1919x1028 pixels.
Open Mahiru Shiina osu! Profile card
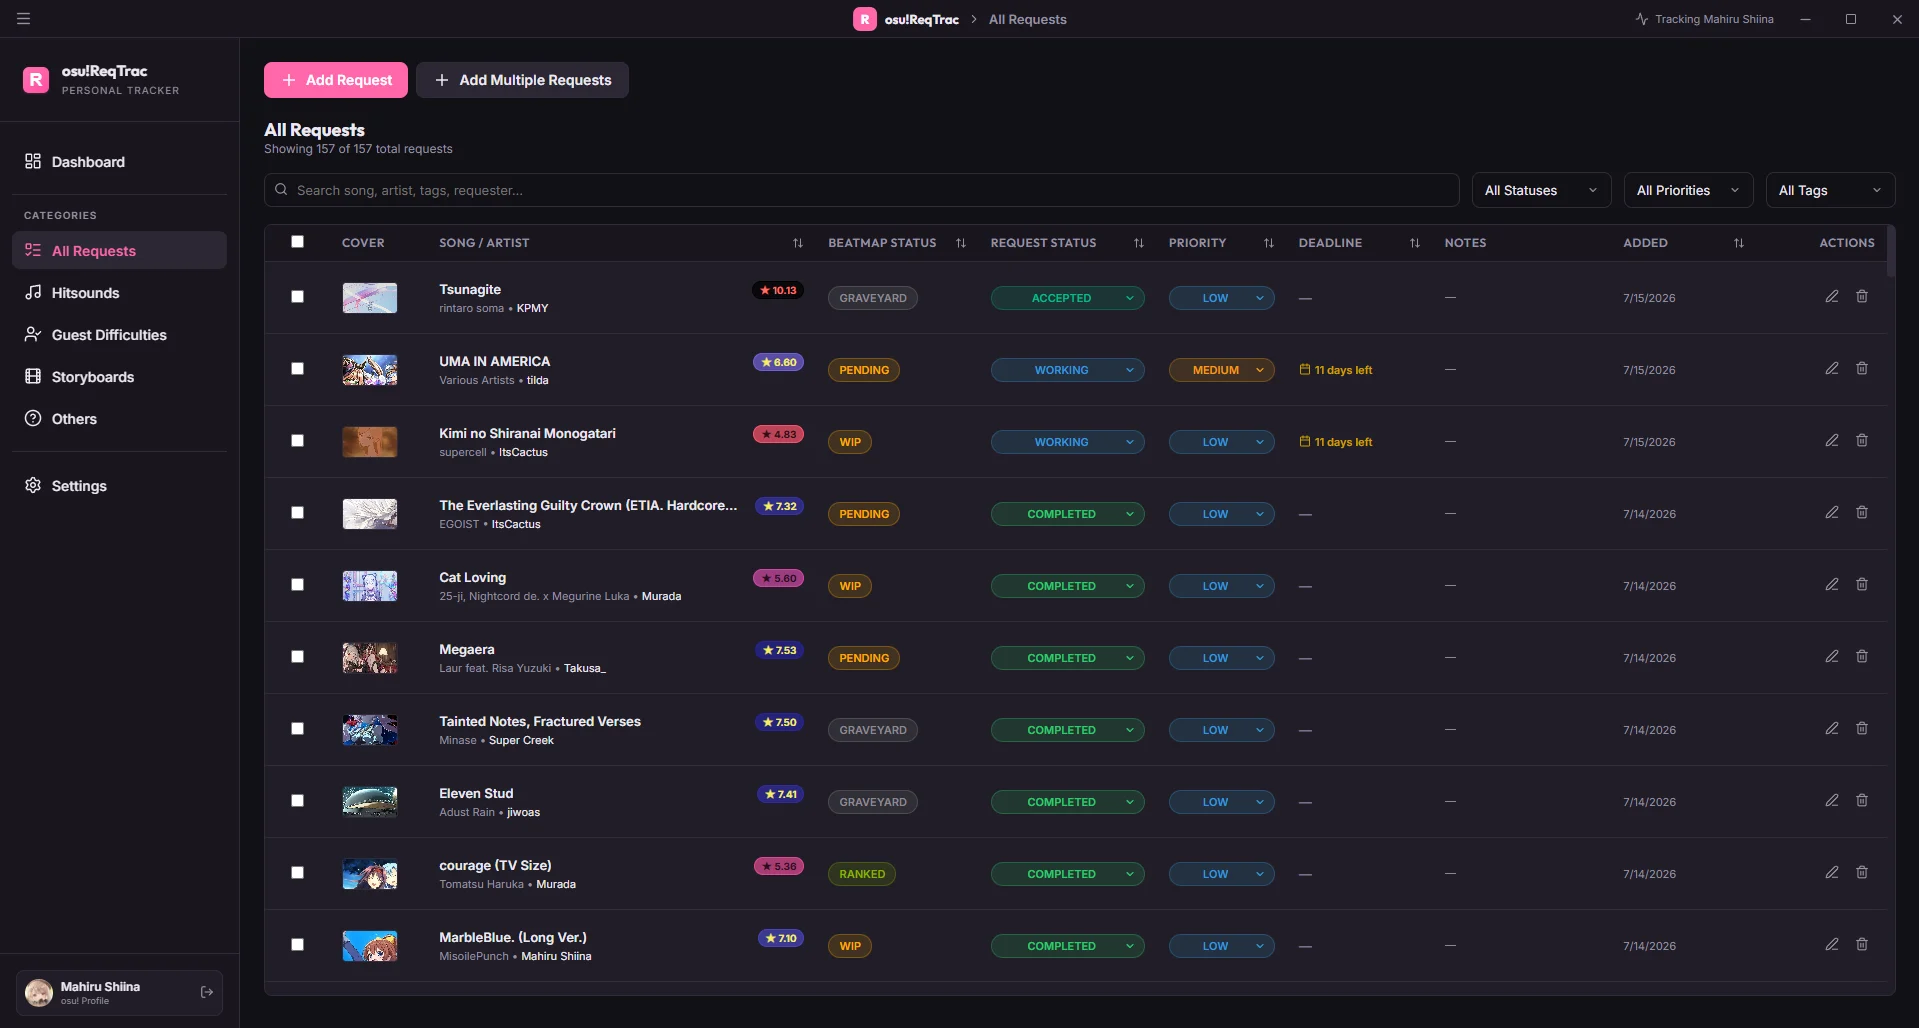pos(119,993)
